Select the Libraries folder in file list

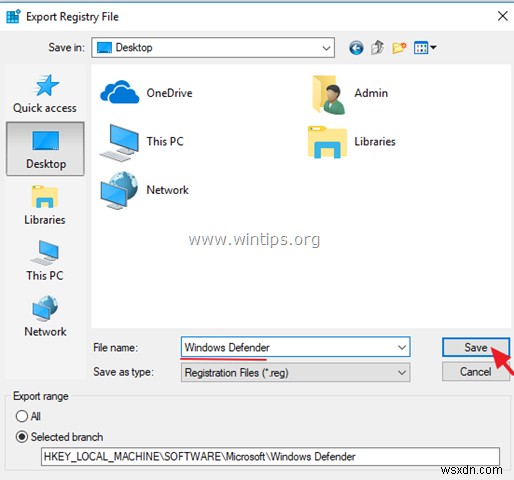click(x=352, y=142)
